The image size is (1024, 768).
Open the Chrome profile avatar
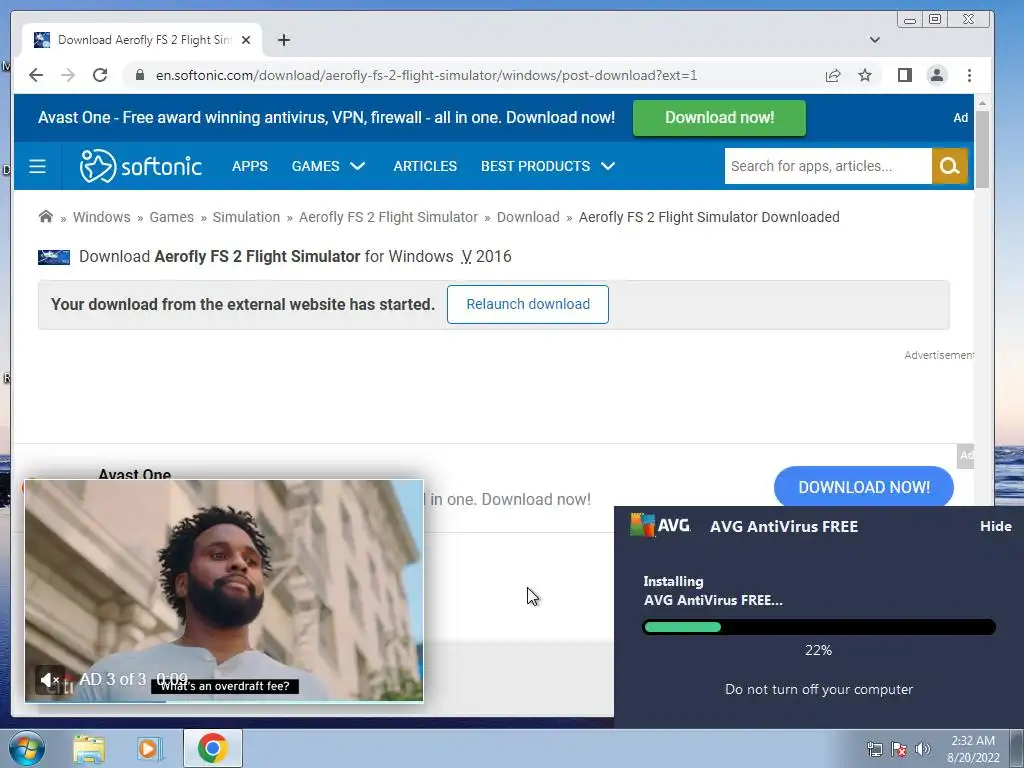936,75
